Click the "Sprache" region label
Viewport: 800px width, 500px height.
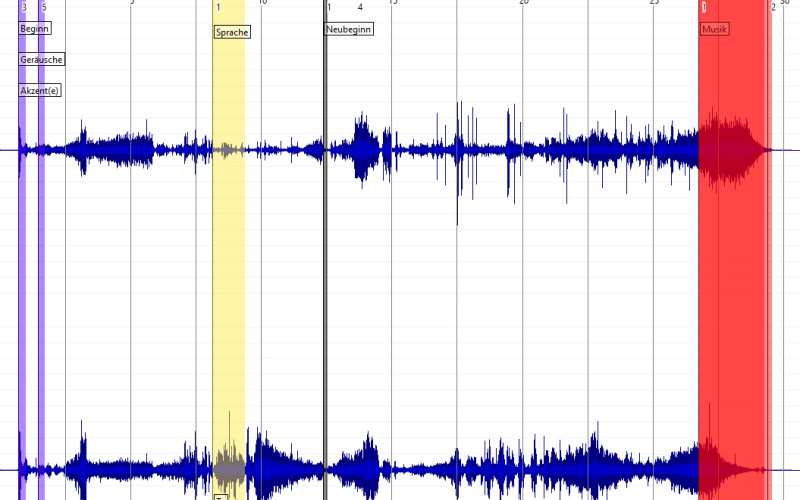click(x=232, y=32)
